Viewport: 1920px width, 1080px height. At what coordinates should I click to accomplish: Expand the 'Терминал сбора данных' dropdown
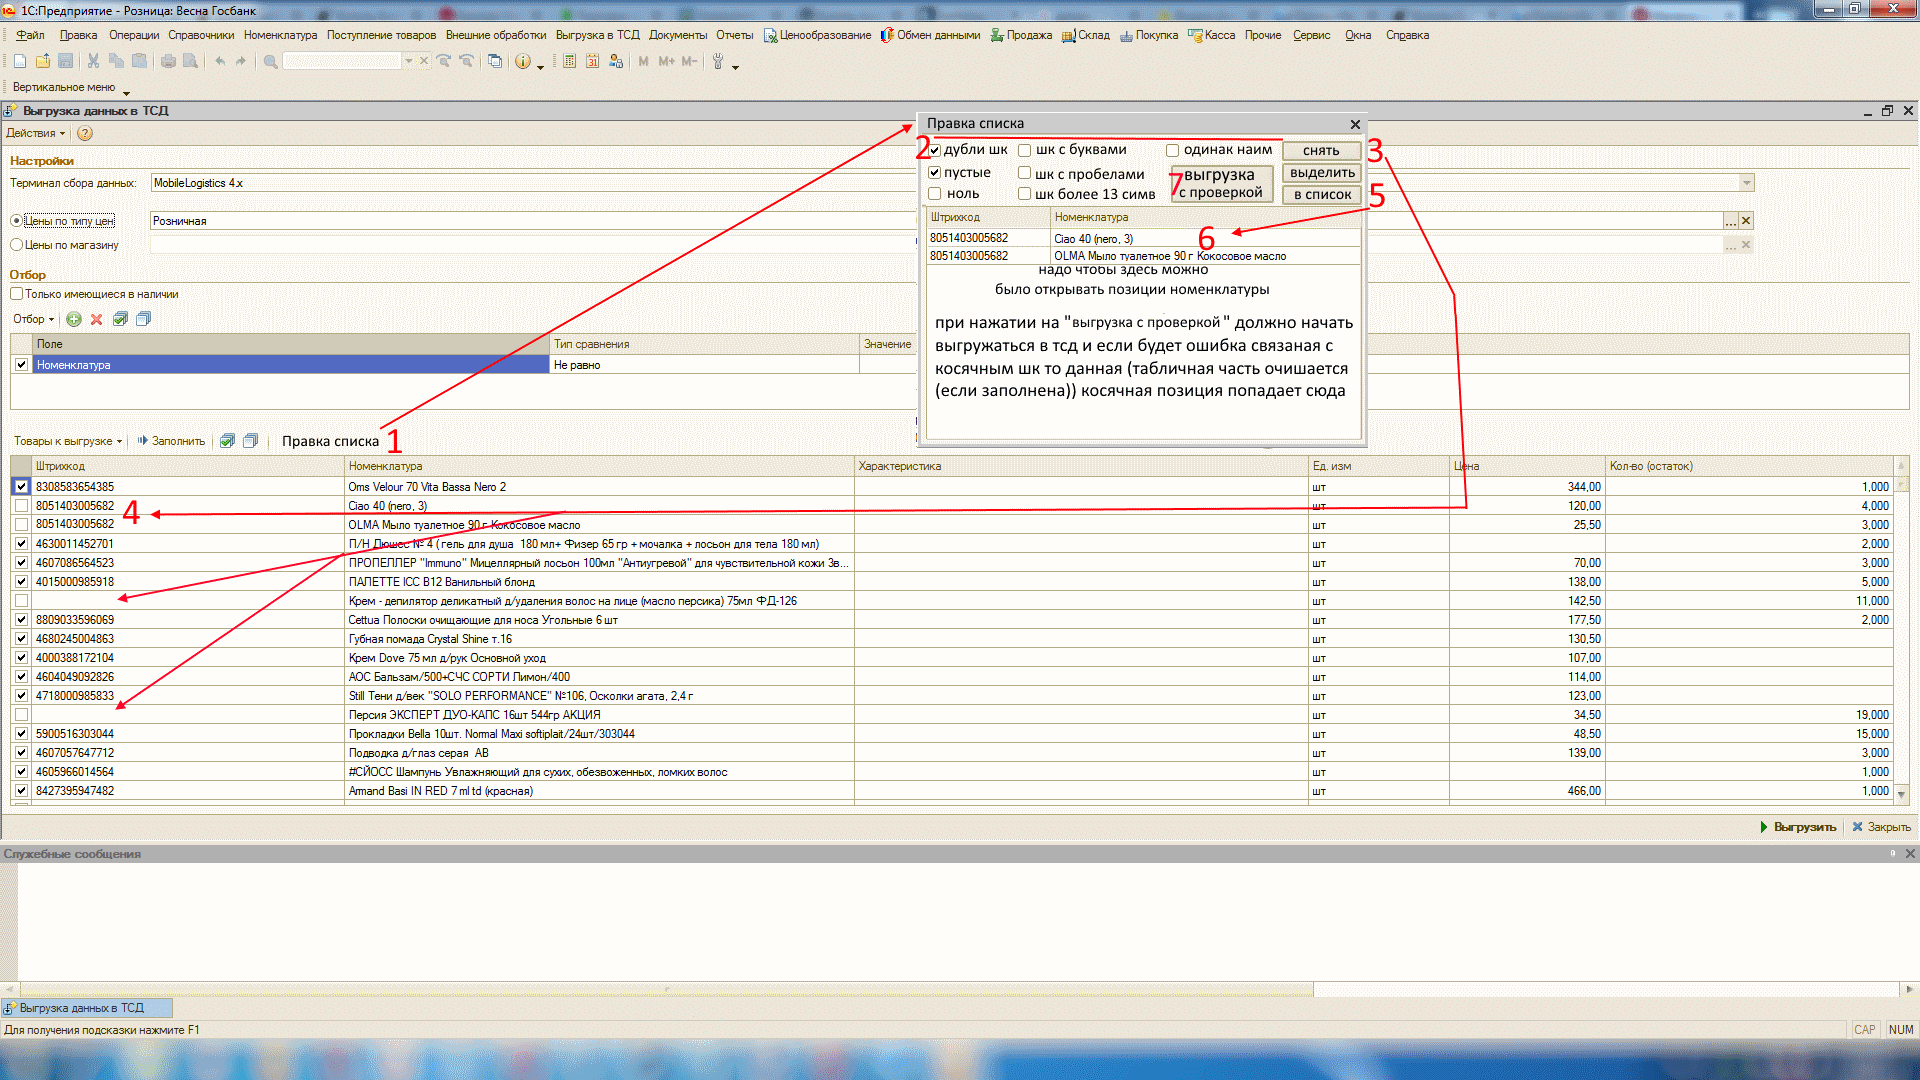click(x=1747, y=183)
